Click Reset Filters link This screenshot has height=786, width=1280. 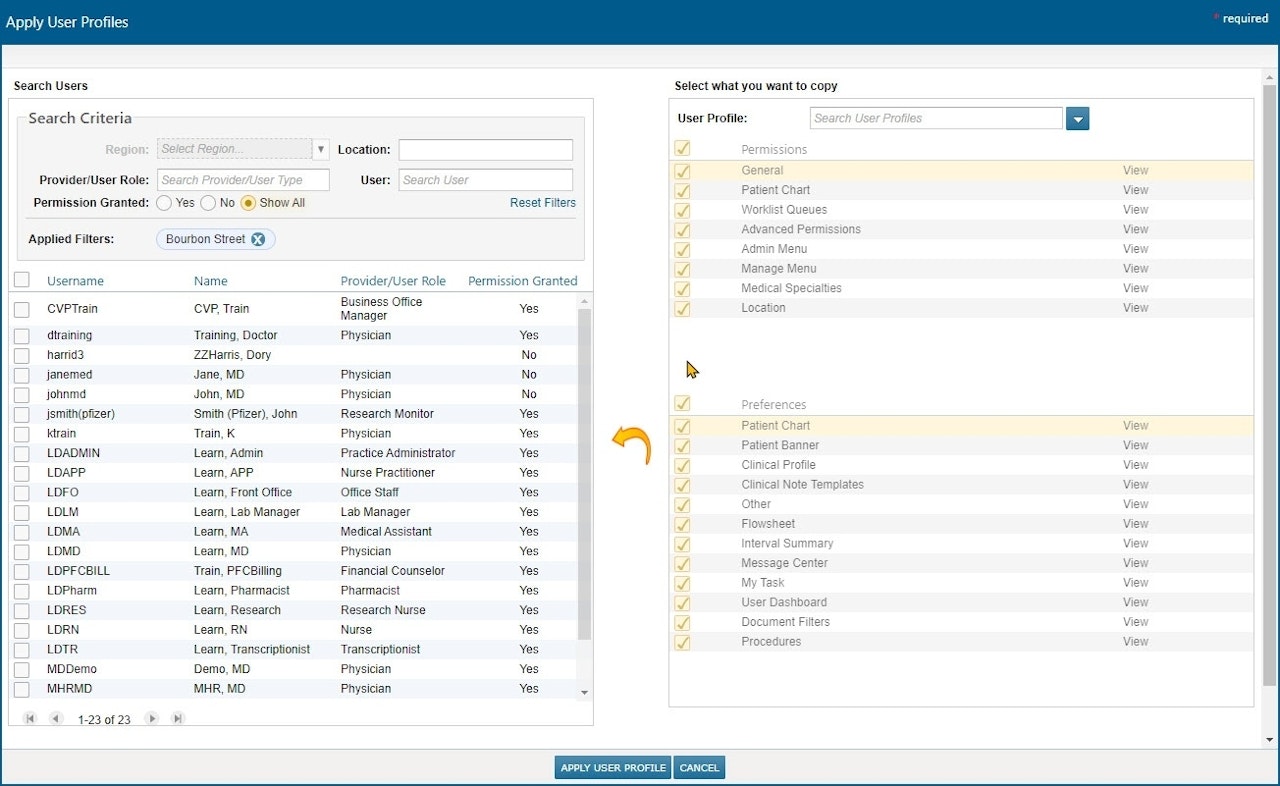(x=542, y=203)
